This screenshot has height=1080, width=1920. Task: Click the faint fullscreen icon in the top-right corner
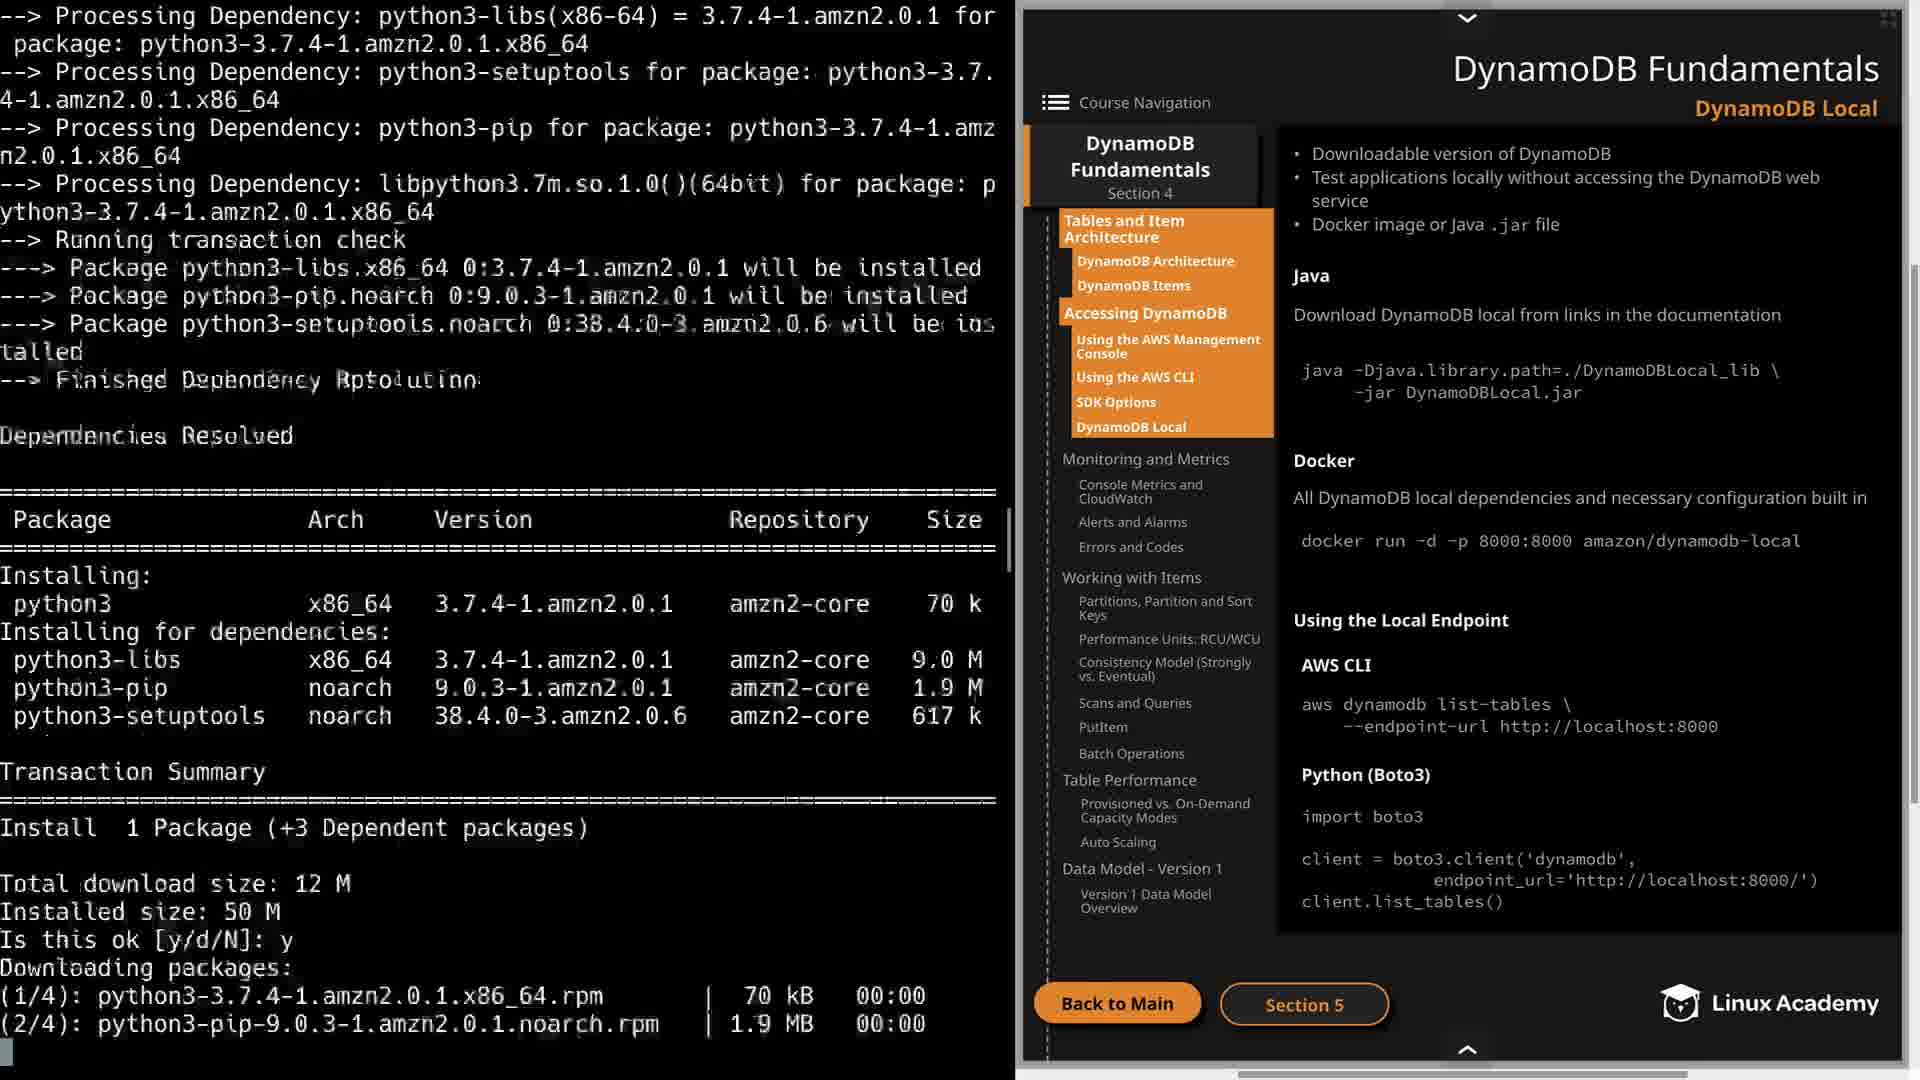pyautogui.click(x=1888, y=19)
